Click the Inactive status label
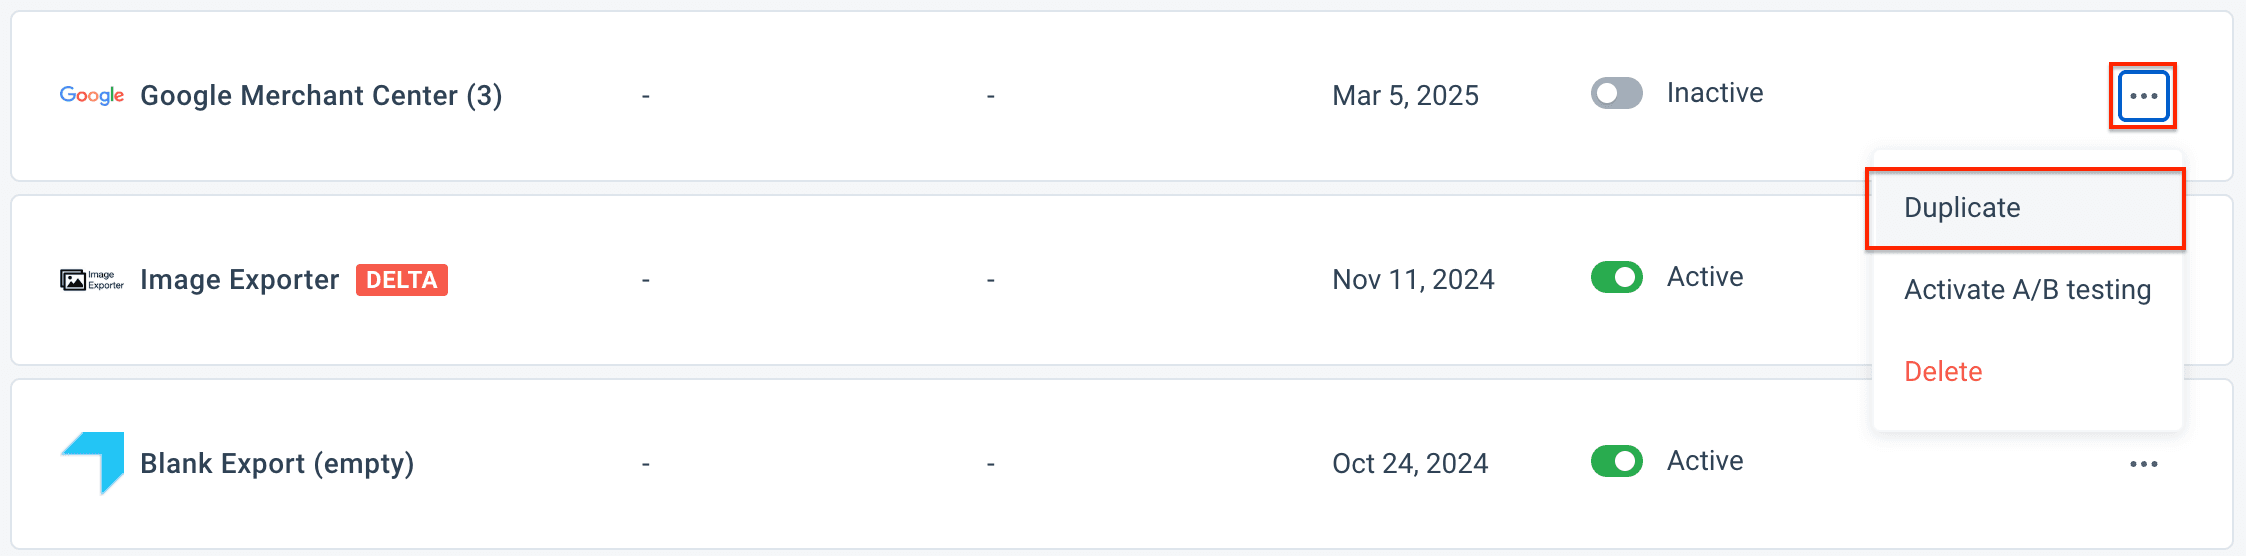Screen dimensions: 2246x556 (1714, 93)
